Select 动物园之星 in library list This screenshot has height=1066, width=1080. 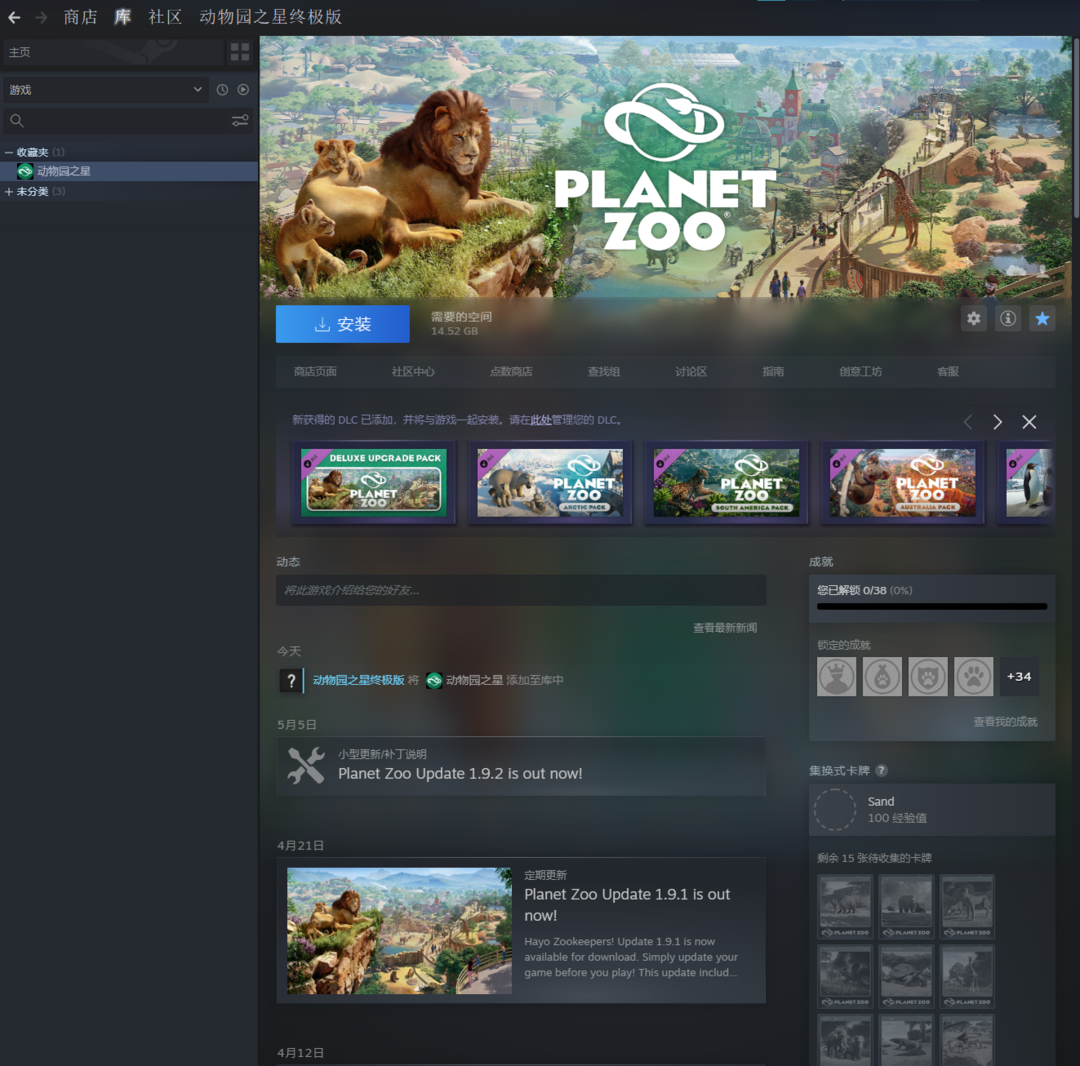click(64, 171)
